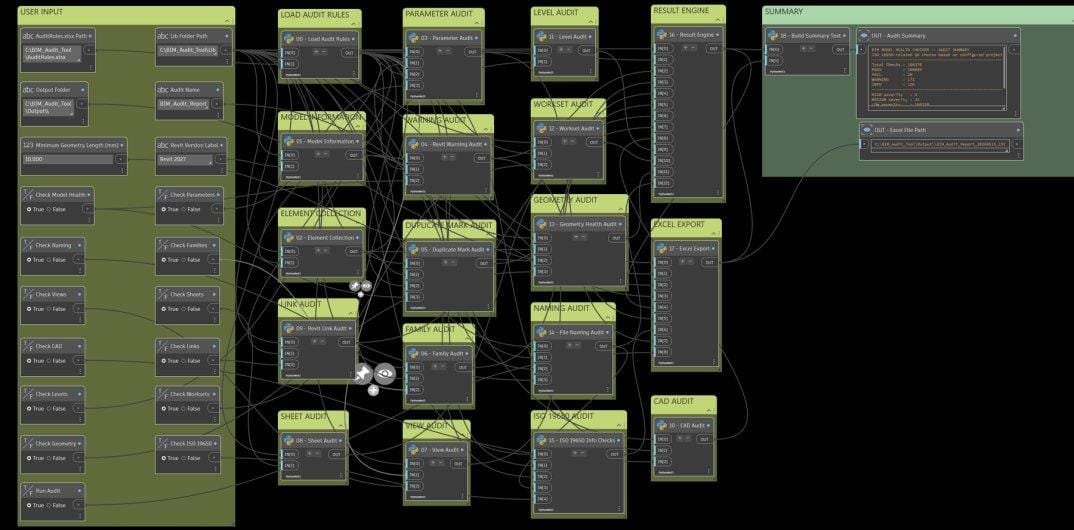Screen dimensions: 1074x530
Task: Click the small pin icon below Element Collection node
Action: click(355, 286)
